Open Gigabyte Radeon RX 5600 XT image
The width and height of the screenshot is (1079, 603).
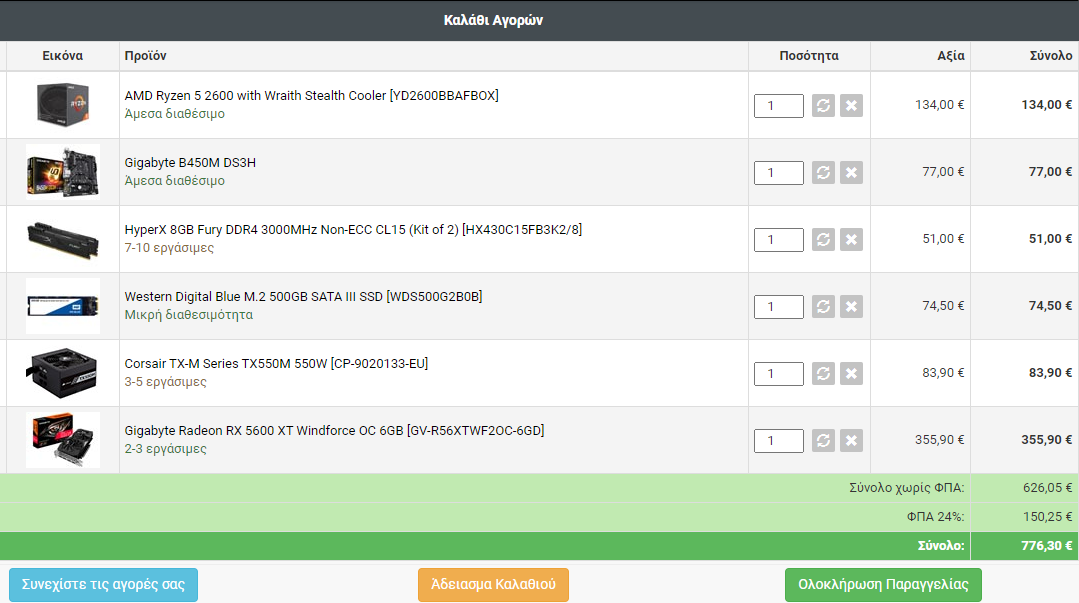63,440
